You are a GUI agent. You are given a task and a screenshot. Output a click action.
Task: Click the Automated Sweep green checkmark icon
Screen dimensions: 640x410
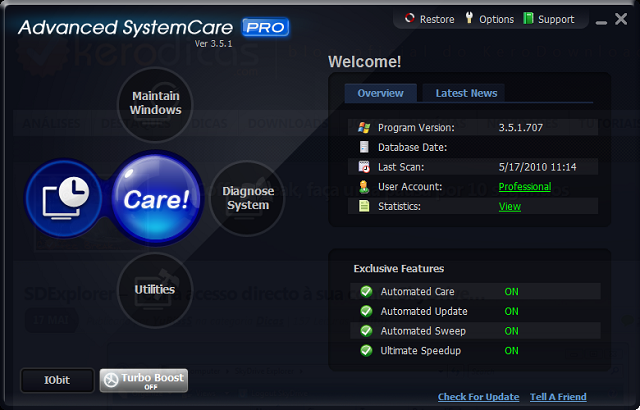pos(366,330)
